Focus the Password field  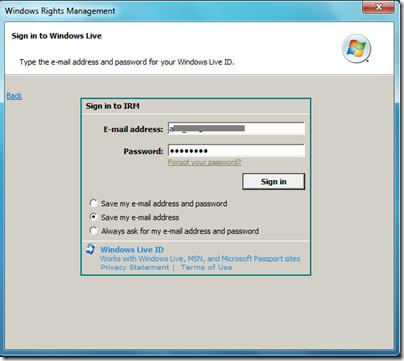click(236, 151)
